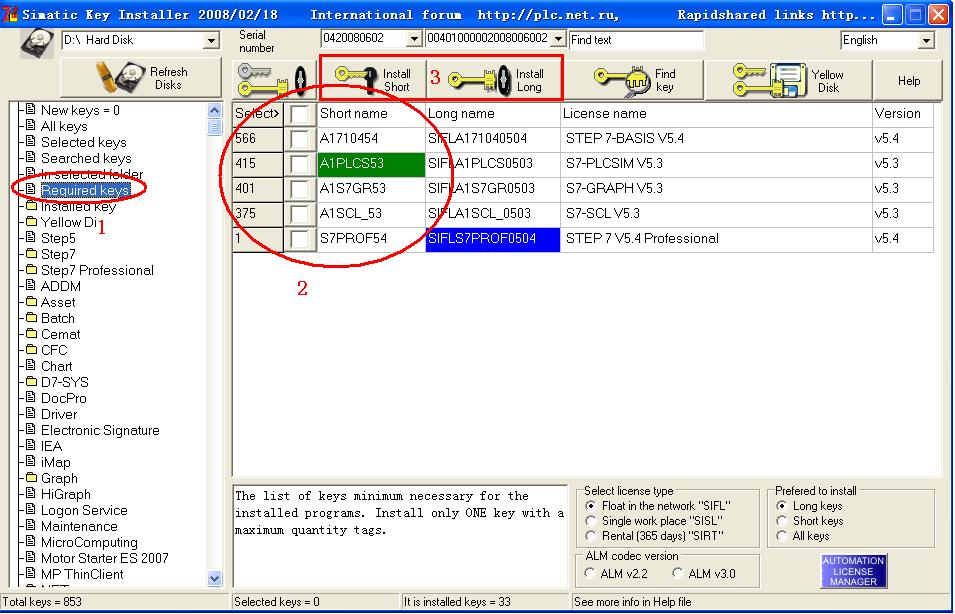Viewport: 955px width, 614px height.
Task: Check the box for S7PROF54 key
Action: point(298,239)
